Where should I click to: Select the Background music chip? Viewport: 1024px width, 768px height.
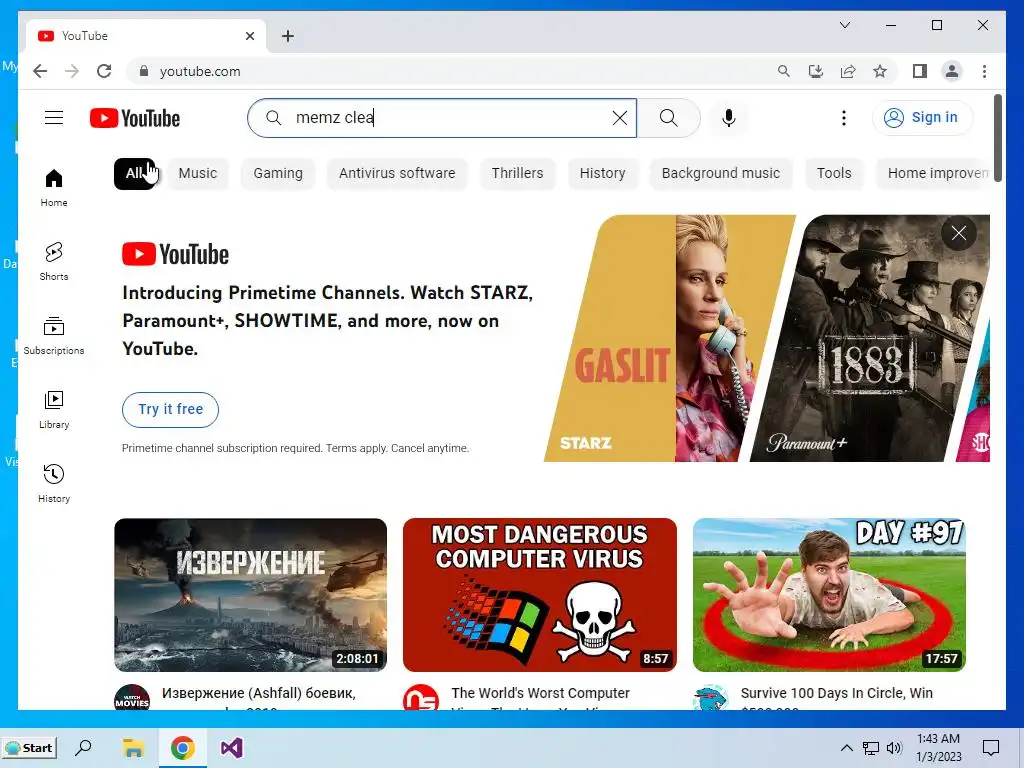(721, 174)
